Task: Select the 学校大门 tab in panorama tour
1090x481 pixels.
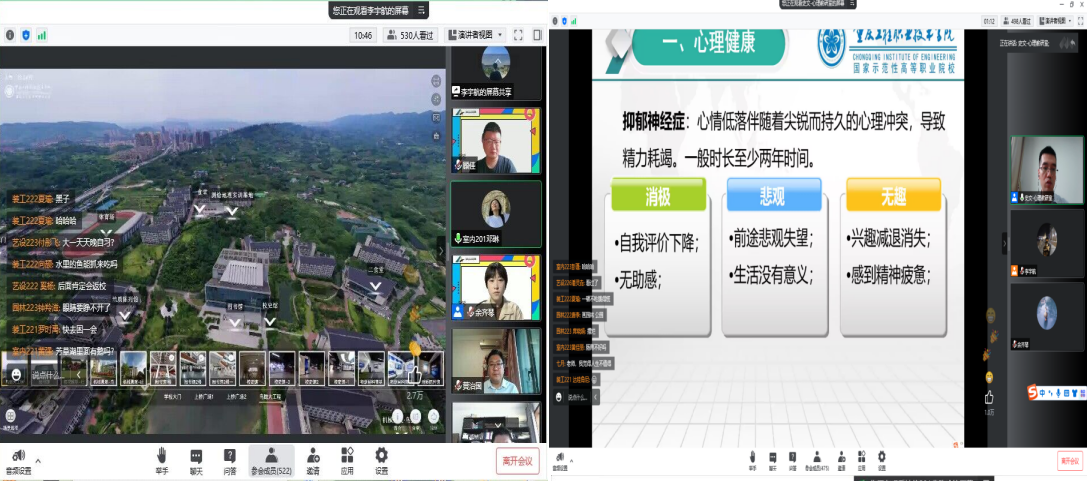Action: 173,397
